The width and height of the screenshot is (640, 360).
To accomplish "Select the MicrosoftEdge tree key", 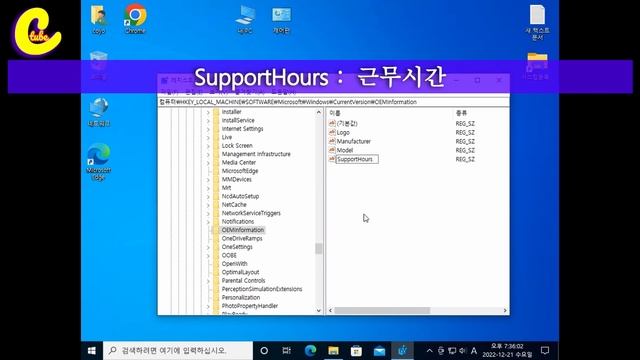I will click(240, 171).
